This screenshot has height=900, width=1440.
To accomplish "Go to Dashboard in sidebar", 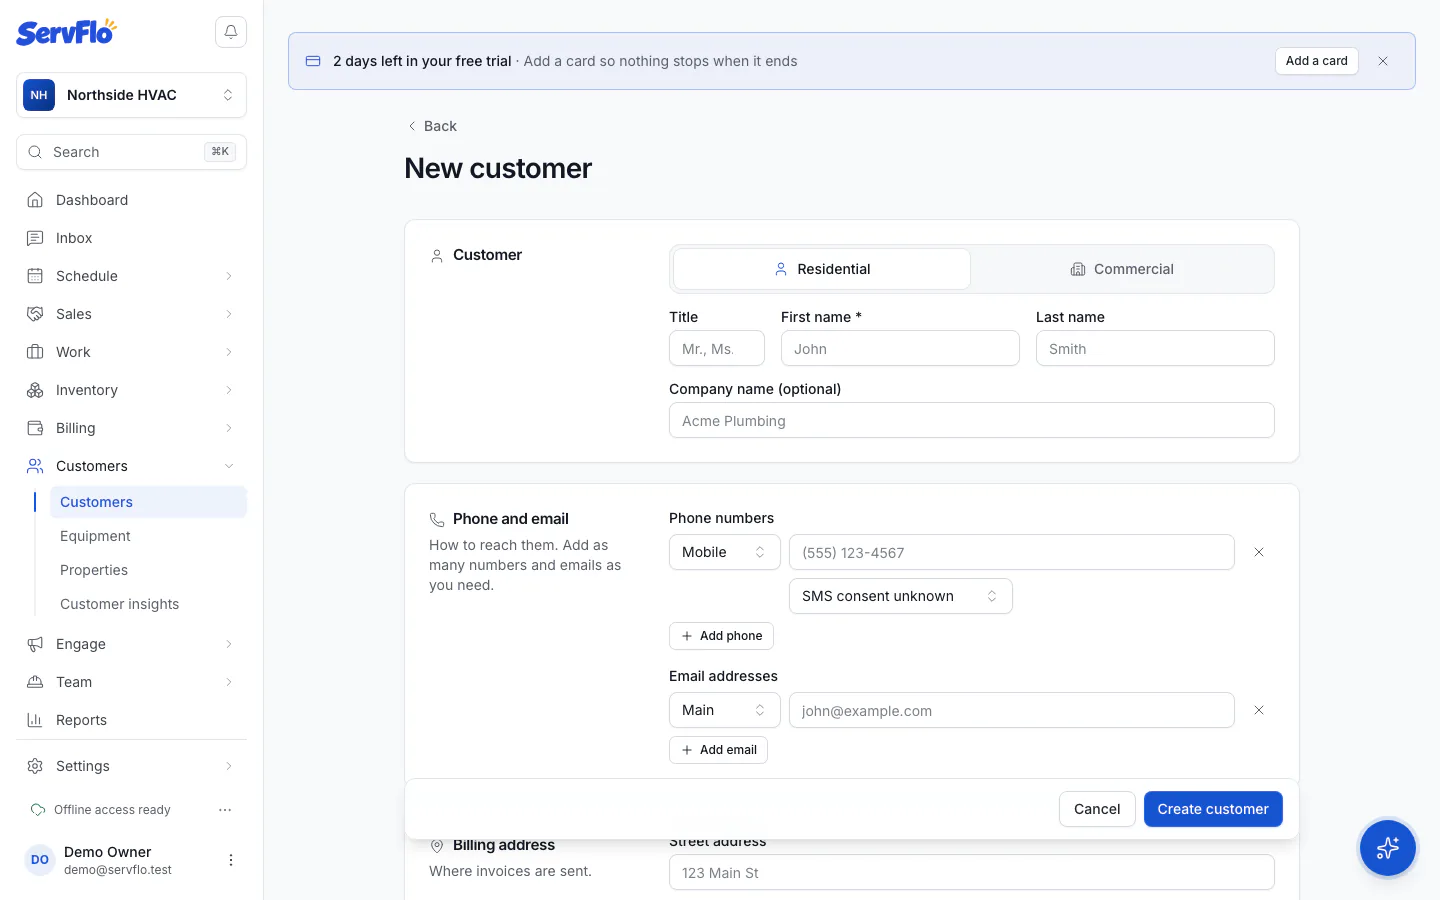I will tap(132, 200).
